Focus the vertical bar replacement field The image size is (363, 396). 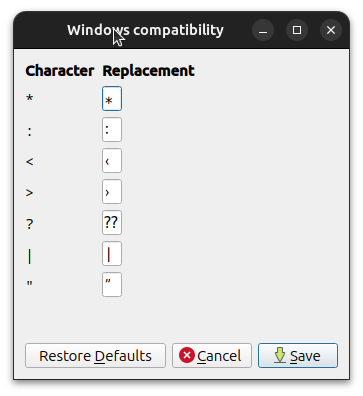coord(112,254)
